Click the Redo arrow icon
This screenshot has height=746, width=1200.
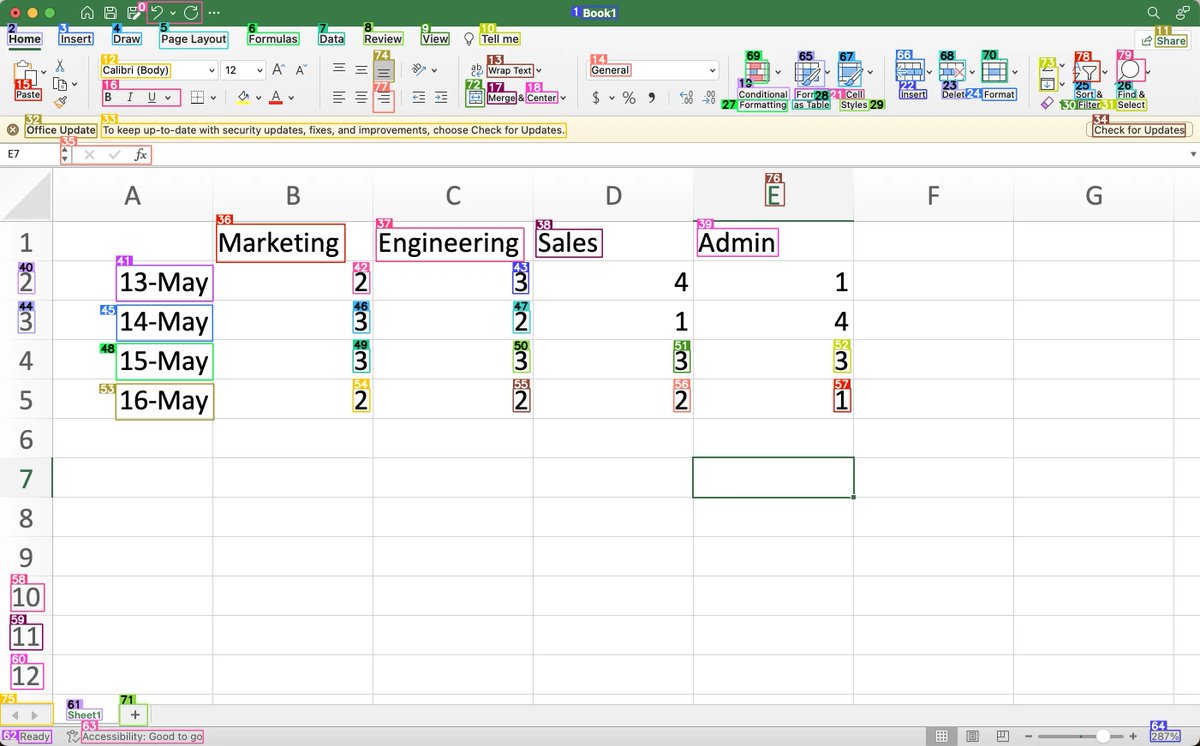point(191,13)
